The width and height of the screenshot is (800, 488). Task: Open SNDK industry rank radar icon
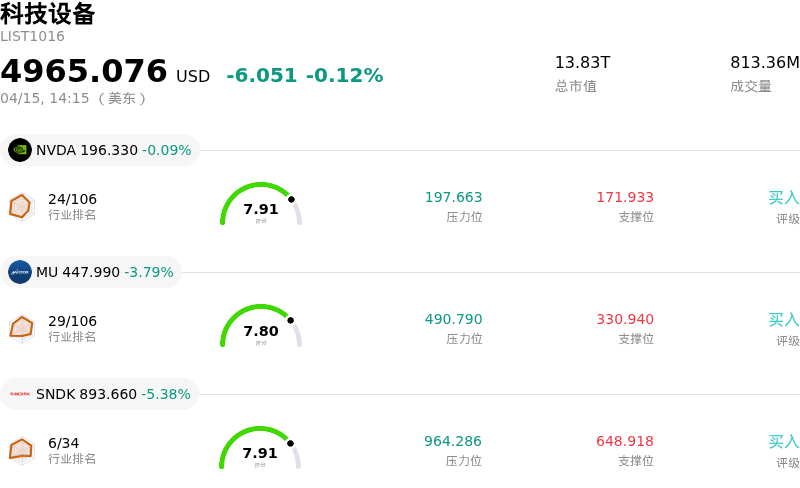21,450
